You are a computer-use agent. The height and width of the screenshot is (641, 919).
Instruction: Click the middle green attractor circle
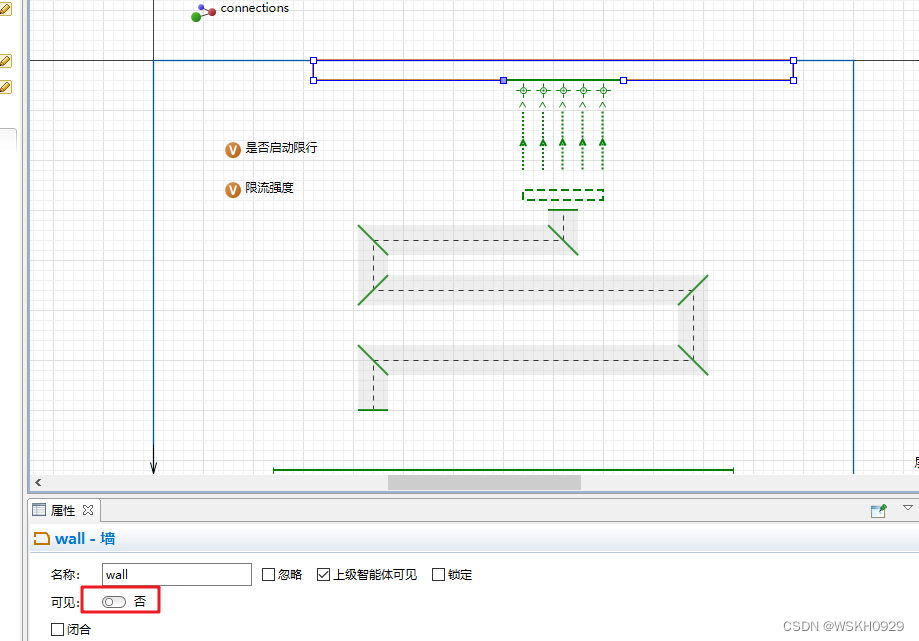tap(563, 90)
